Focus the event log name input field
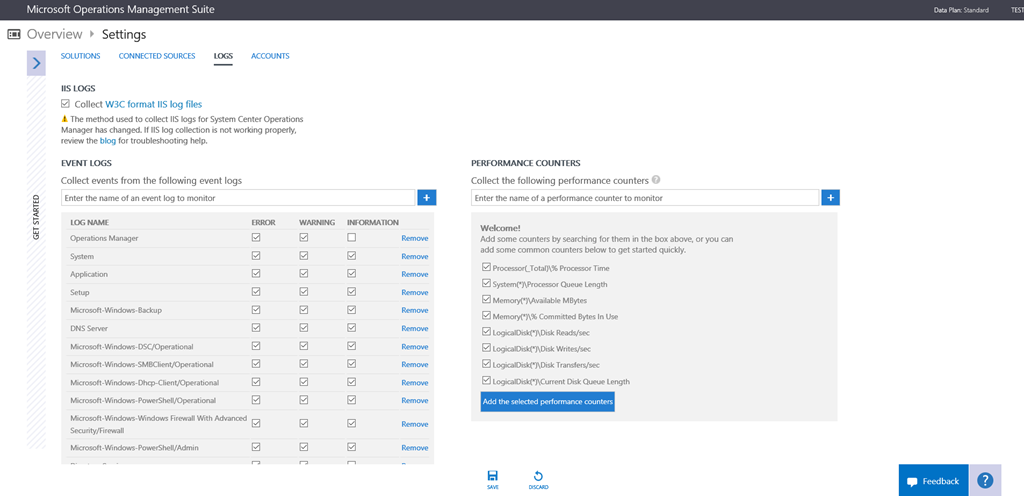The image size is (1024, 496). [238, 198]
